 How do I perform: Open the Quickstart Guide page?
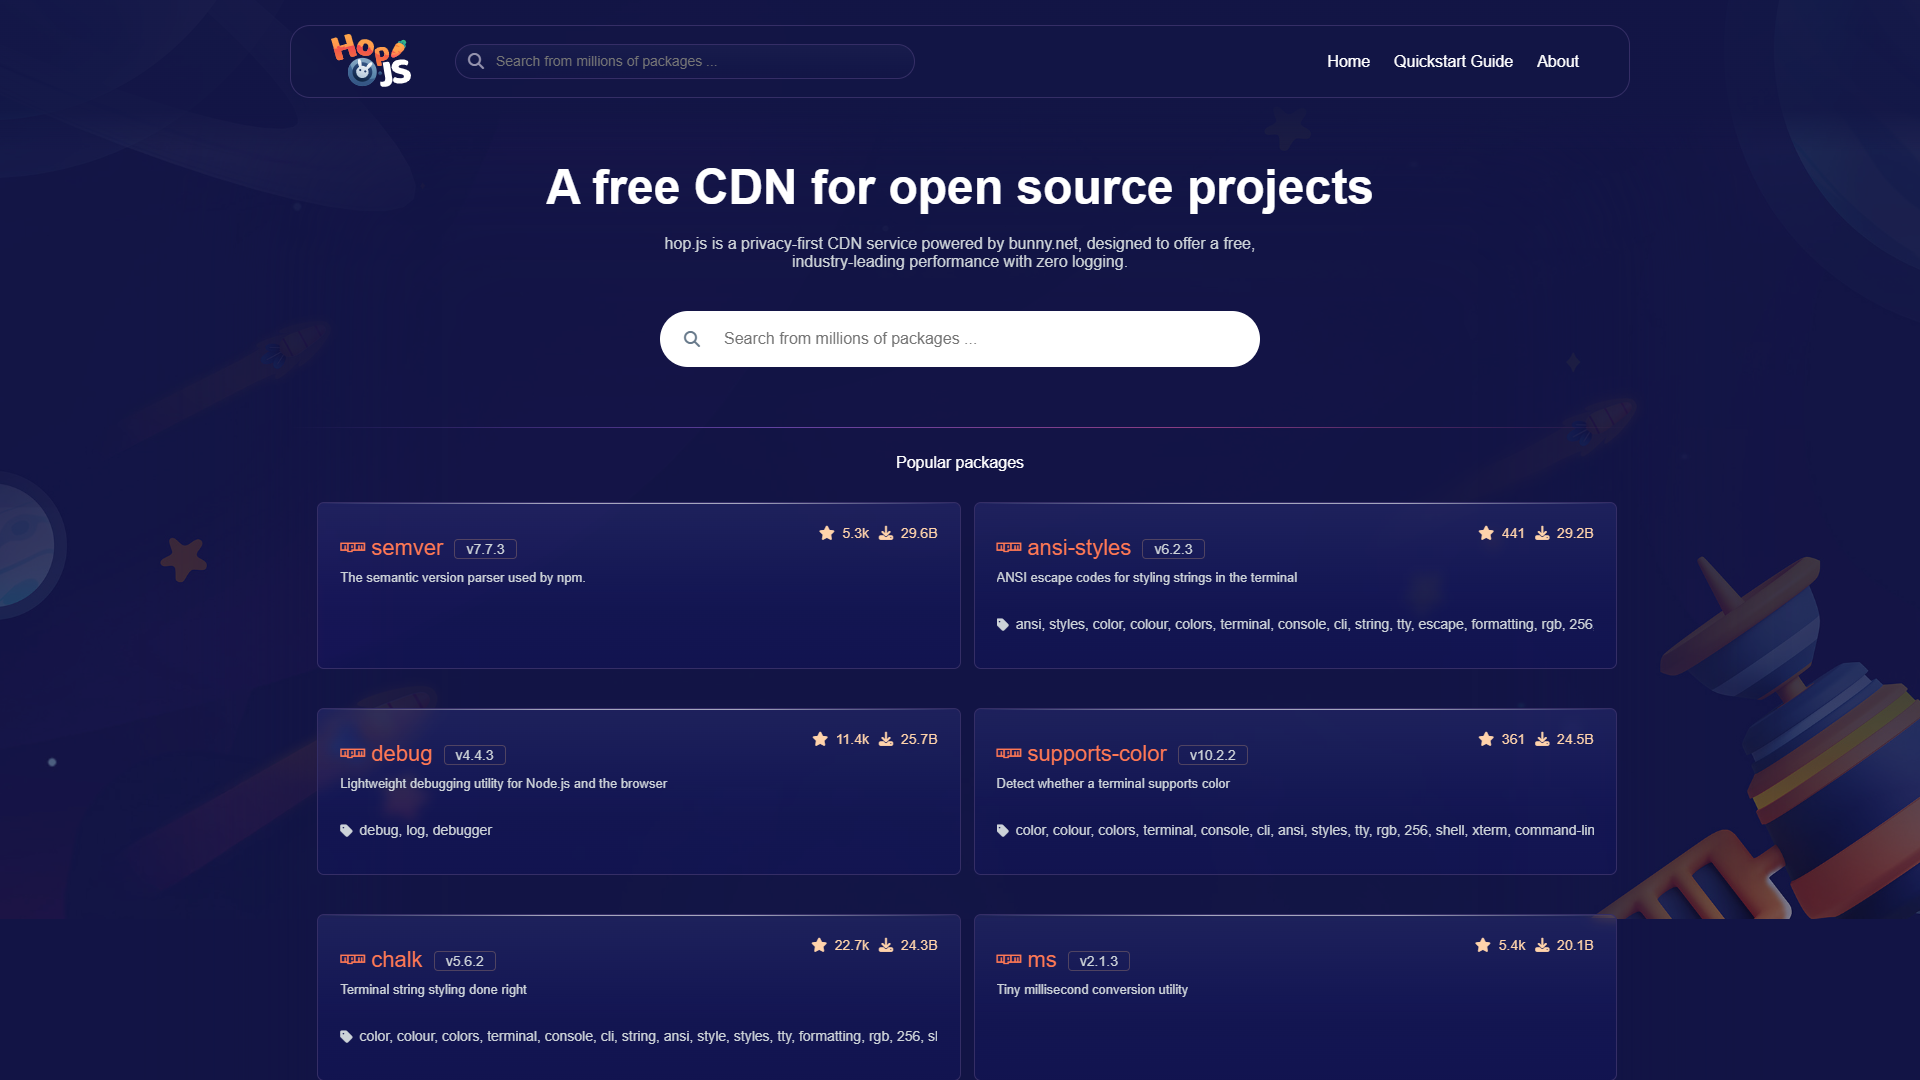click(1453, 61)
